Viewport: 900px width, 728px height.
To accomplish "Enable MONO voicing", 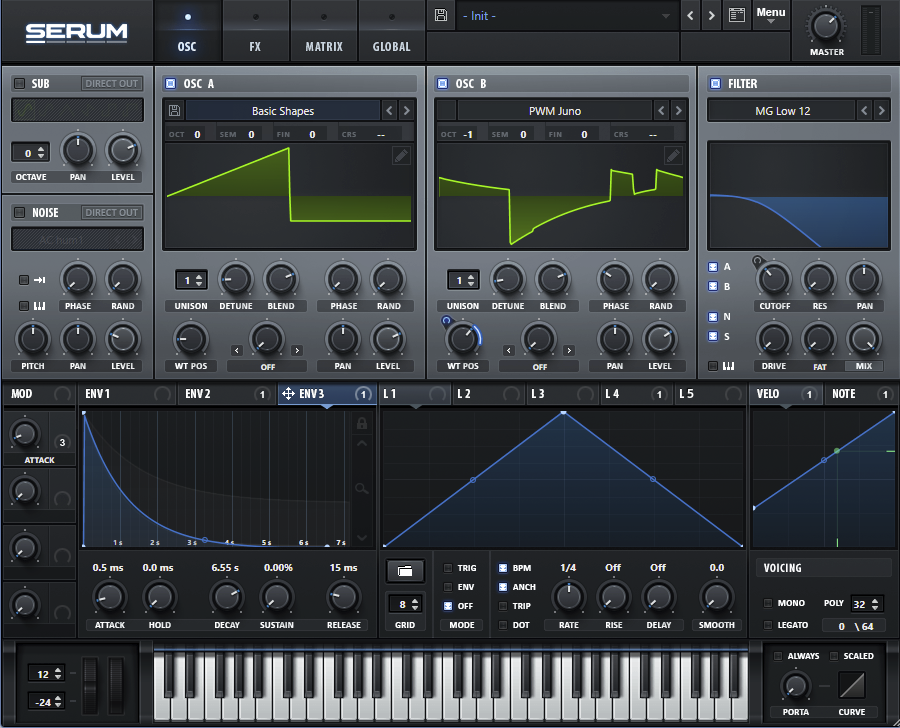I will (x=767, y=603).
